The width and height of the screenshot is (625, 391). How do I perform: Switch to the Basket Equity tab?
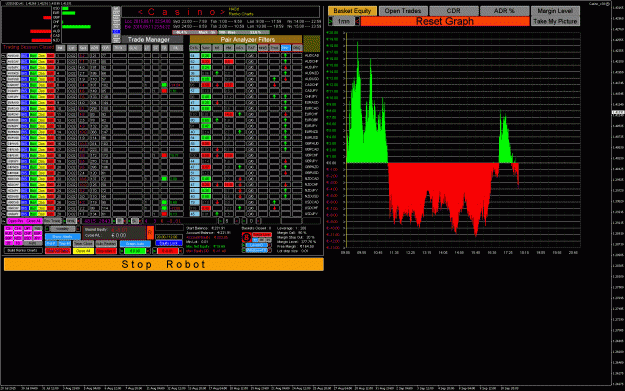[x=352, y=11]
